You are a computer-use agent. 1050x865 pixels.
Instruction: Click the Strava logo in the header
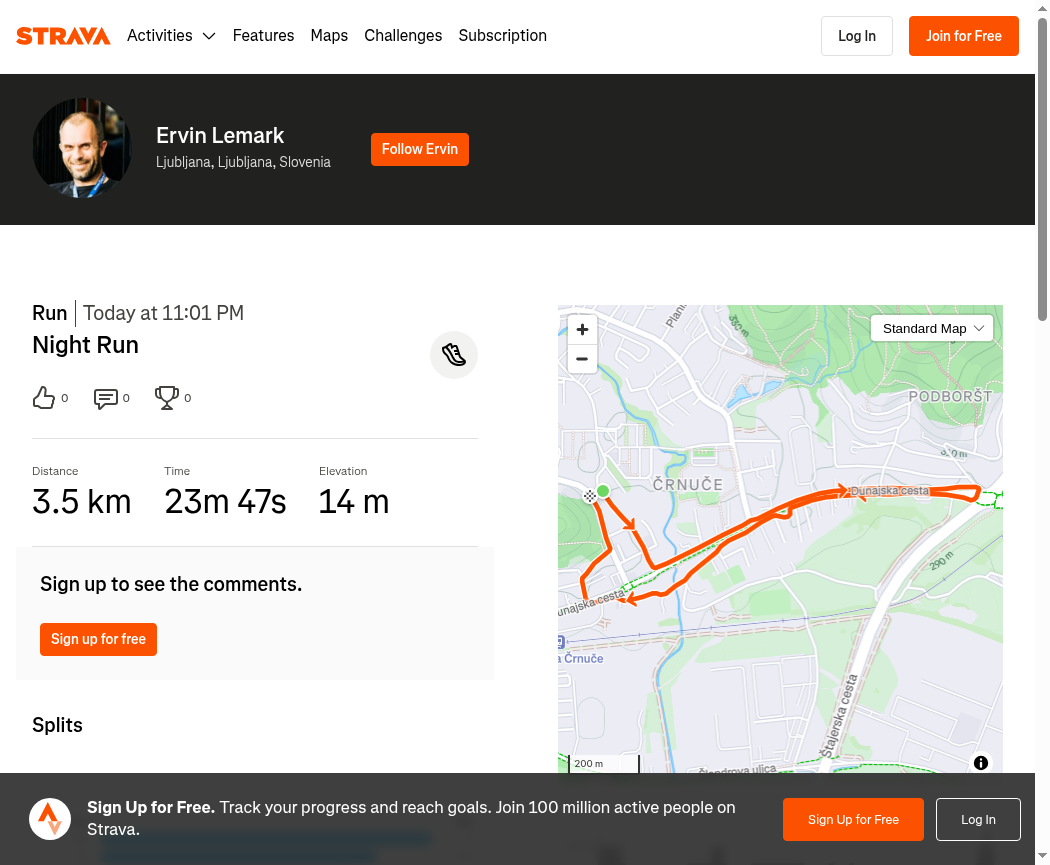coord(63,35)
